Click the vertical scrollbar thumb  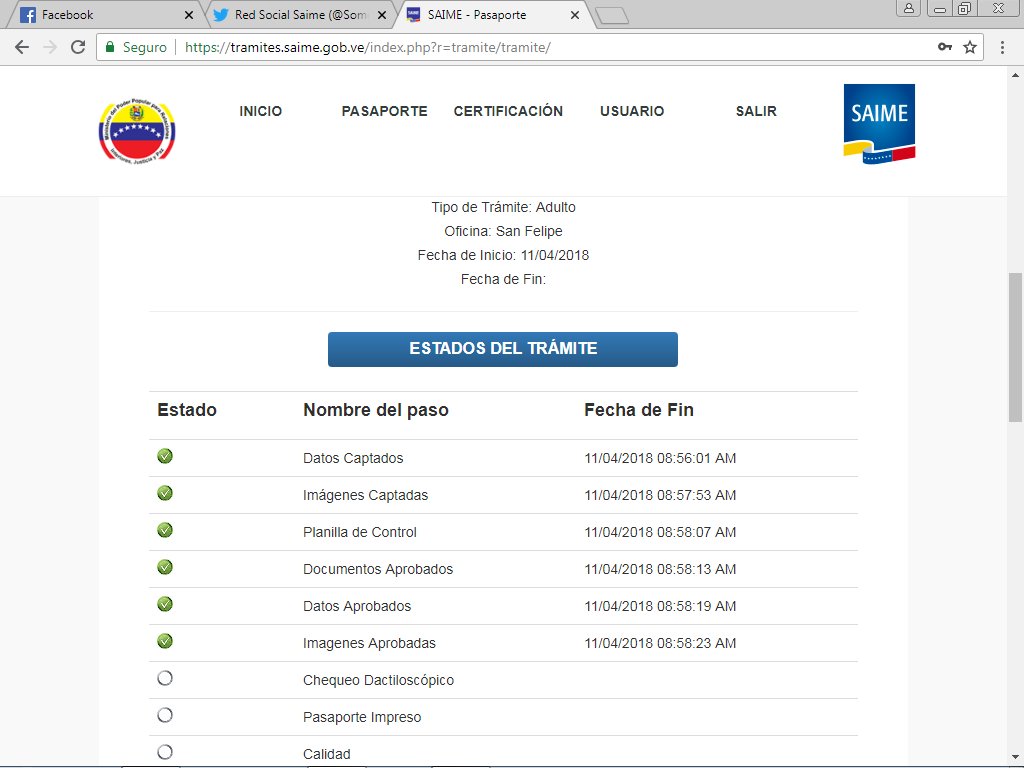(x=1015, y=347)
